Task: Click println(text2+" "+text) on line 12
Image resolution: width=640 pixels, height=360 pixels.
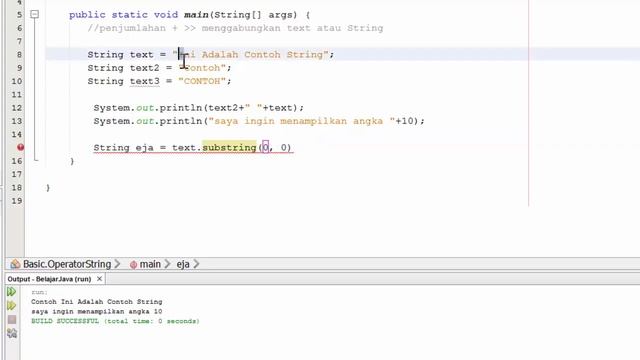Action: pyautogui.click(x=229, y=108)
